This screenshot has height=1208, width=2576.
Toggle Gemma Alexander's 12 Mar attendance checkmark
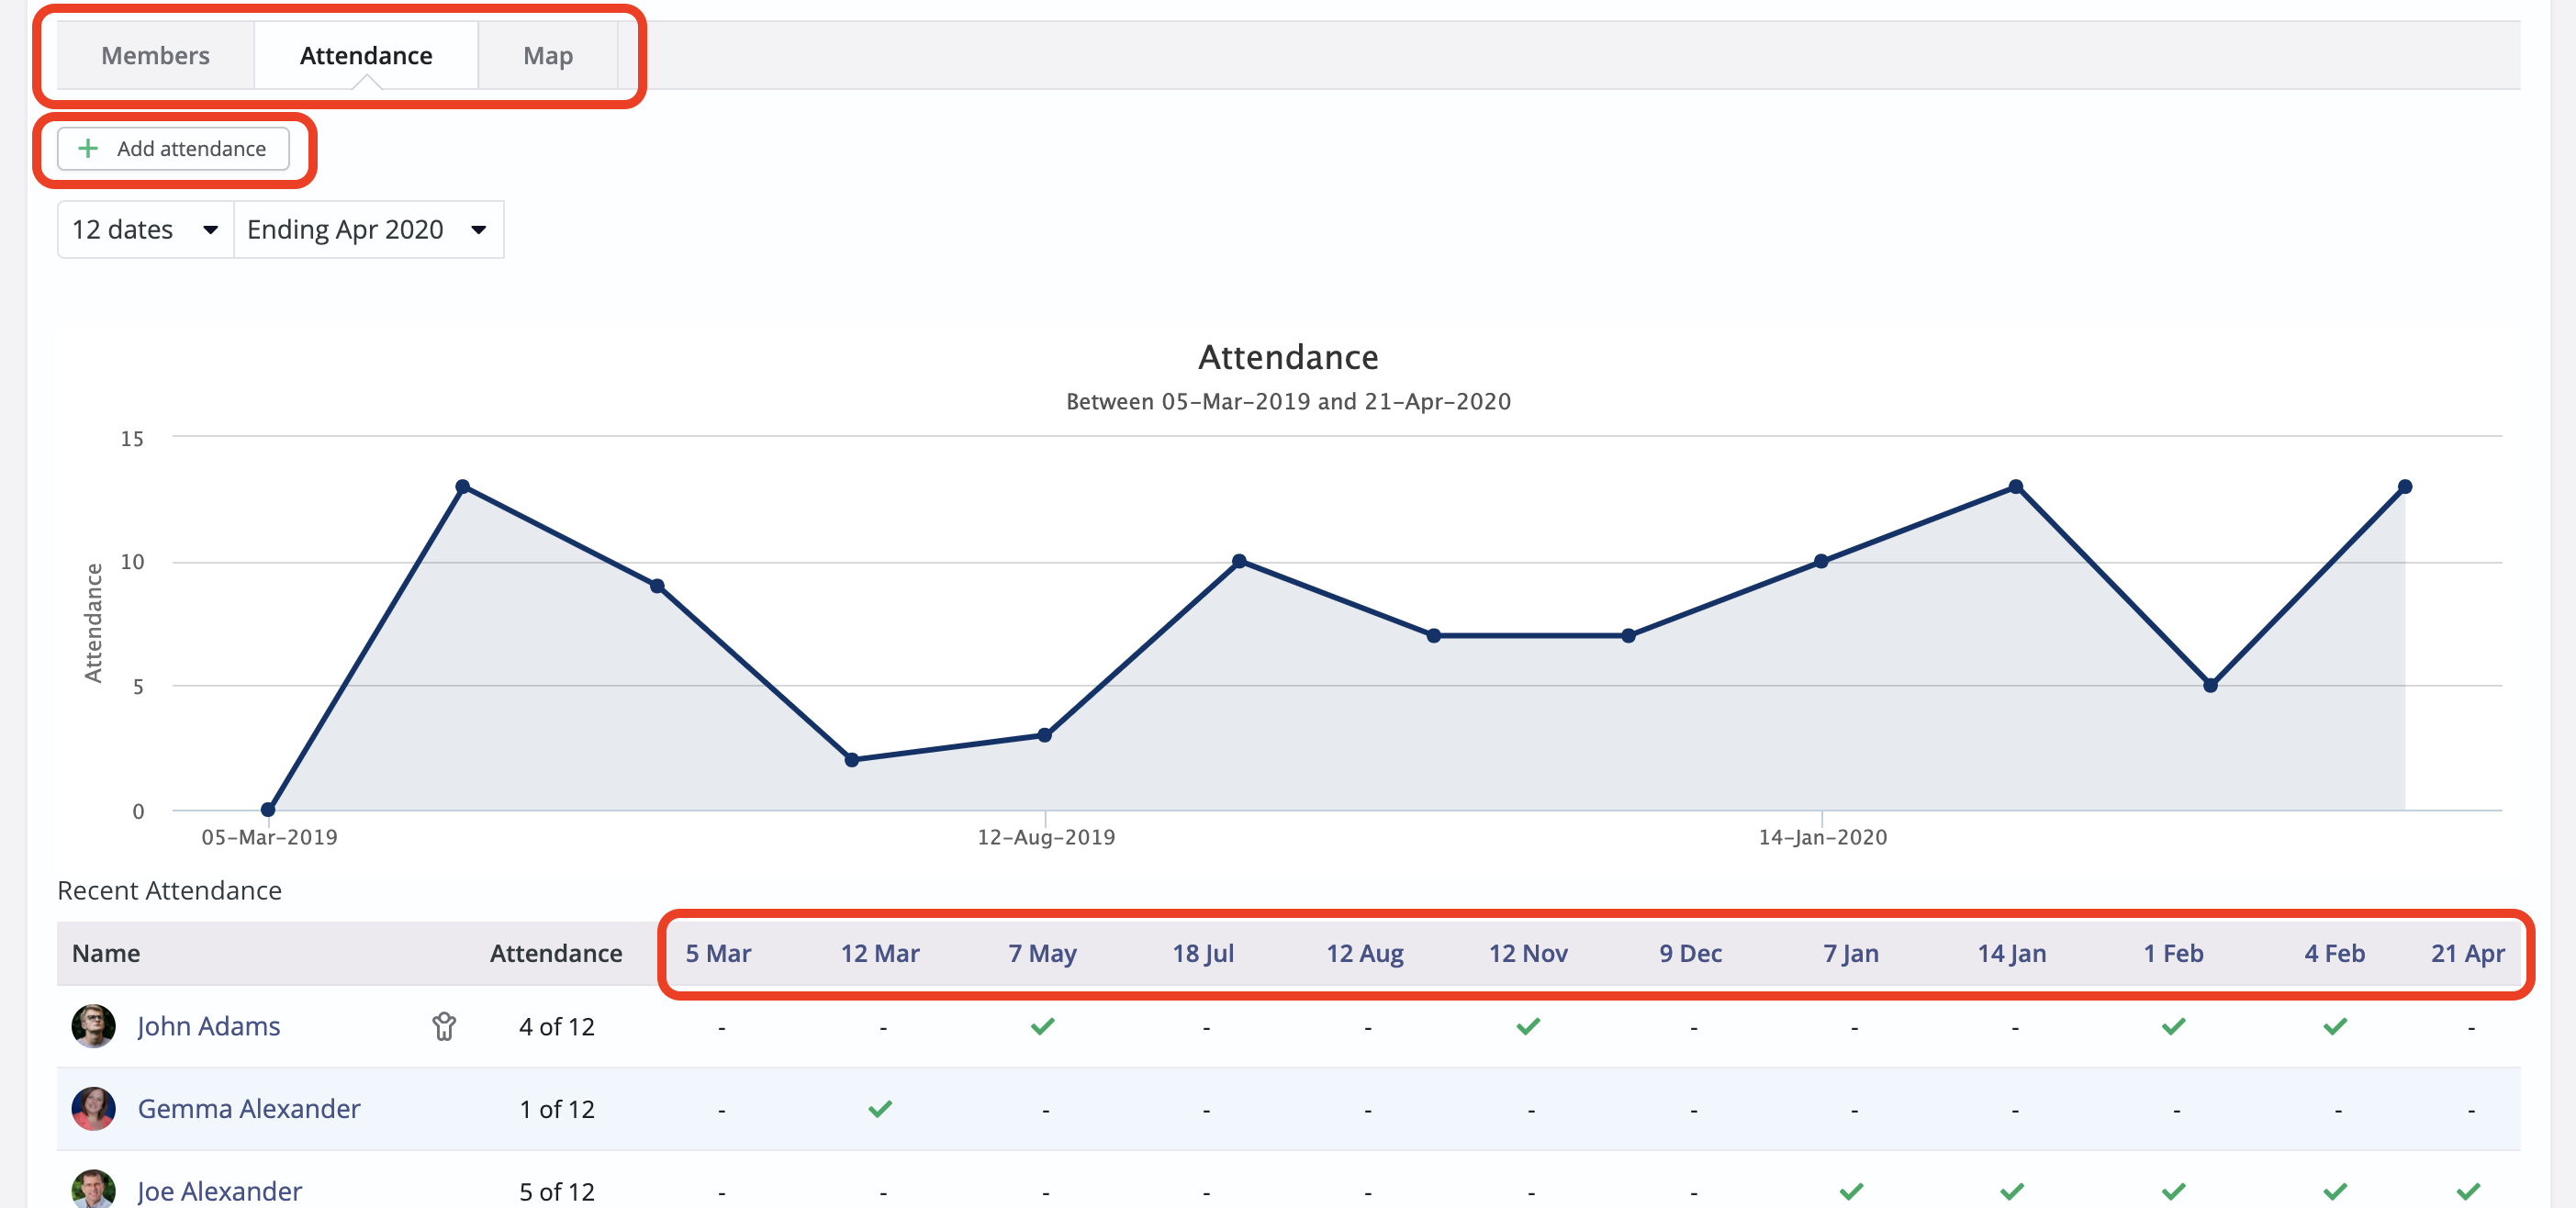coord(880,1108)
